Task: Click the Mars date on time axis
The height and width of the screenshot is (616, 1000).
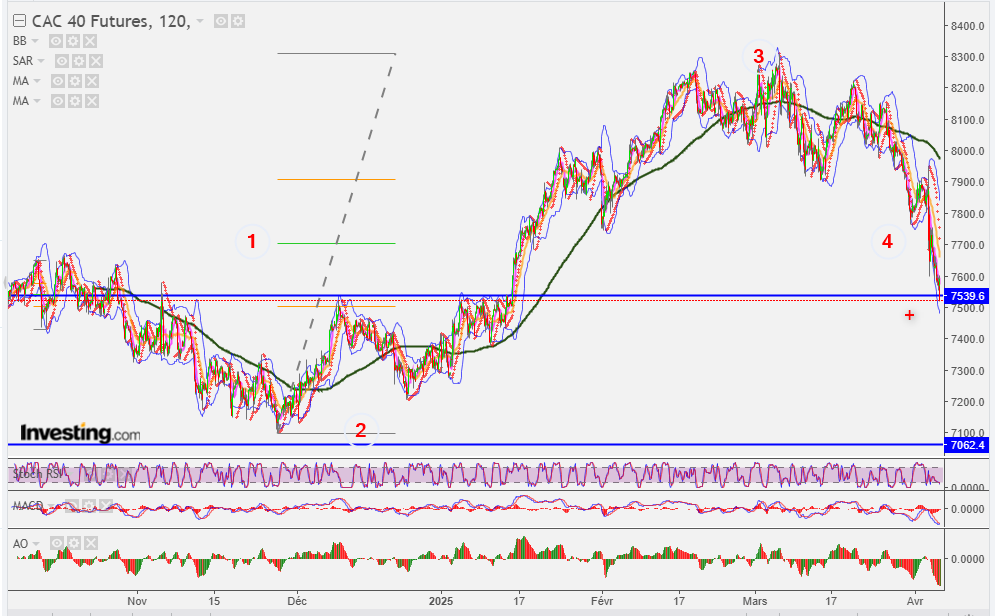Action: [x=755, y=601]
